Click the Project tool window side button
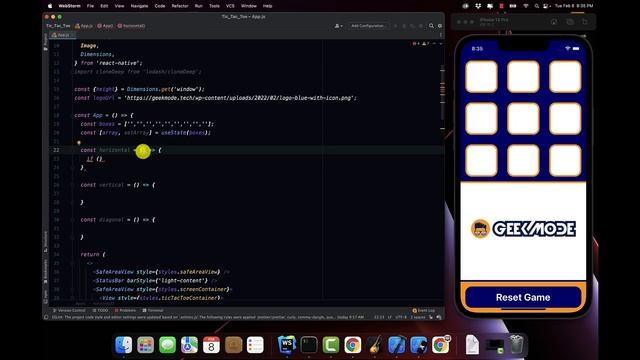 click(45, 42)
